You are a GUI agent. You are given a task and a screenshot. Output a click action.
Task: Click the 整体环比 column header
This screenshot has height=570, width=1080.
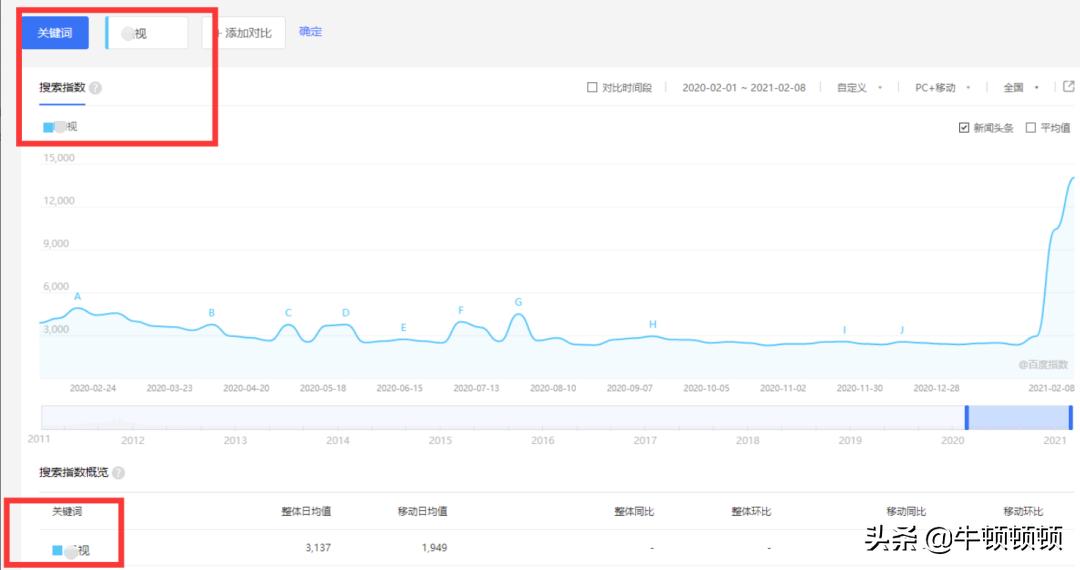tap(751, 511)
